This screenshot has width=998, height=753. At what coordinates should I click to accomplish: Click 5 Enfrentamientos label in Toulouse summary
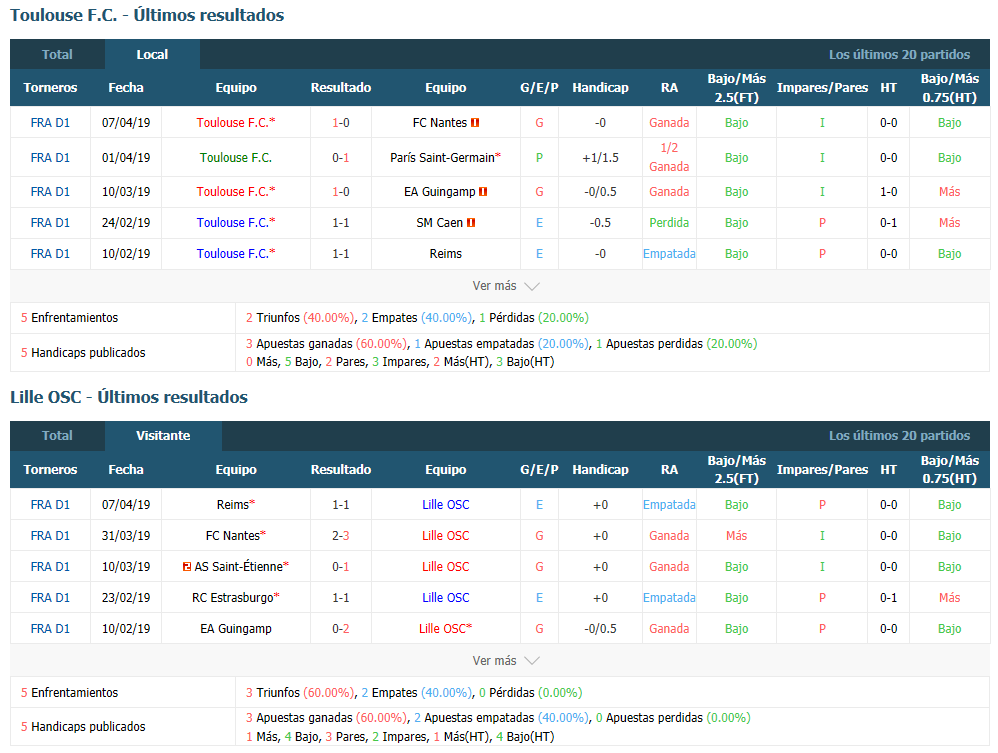pyautogui.click(x=69, y=318)
